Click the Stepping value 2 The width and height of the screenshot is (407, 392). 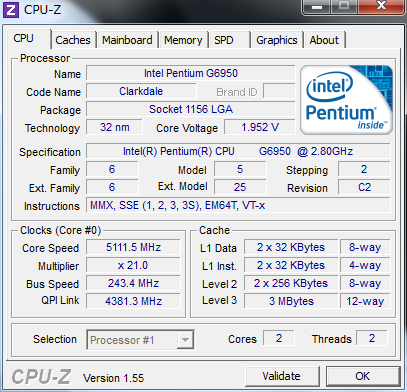tap(364, 169)
